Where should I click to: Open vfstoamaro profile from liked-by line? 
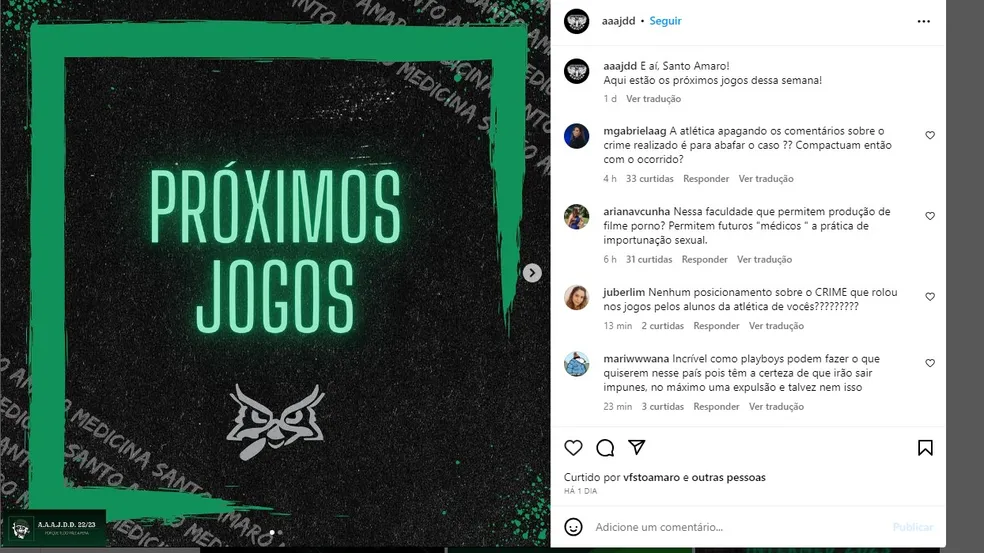click(x=651, y=477)
